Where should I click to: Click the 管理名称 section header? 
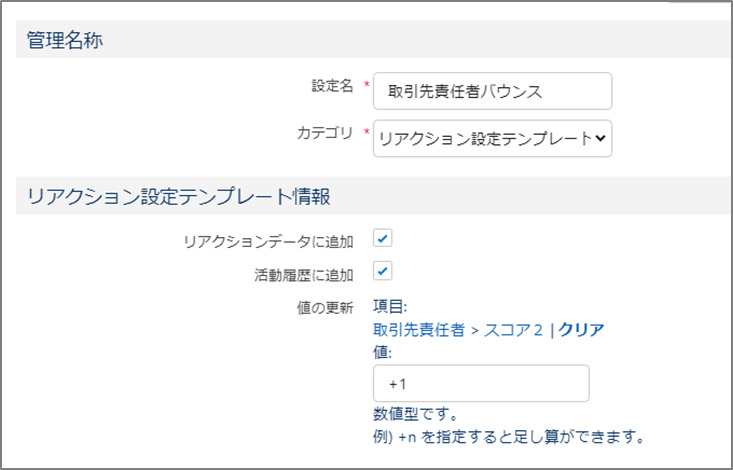(x=65, y=40)
